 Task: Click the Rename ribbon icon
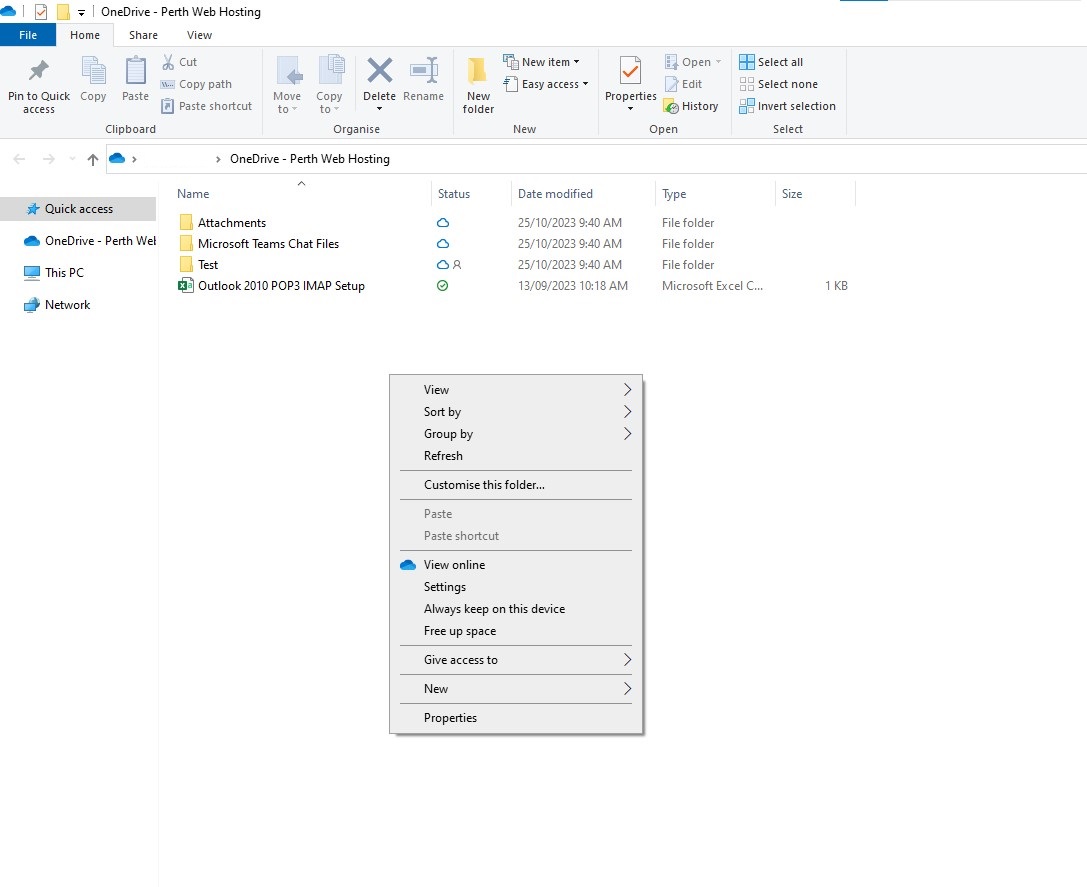pos(424,70)
